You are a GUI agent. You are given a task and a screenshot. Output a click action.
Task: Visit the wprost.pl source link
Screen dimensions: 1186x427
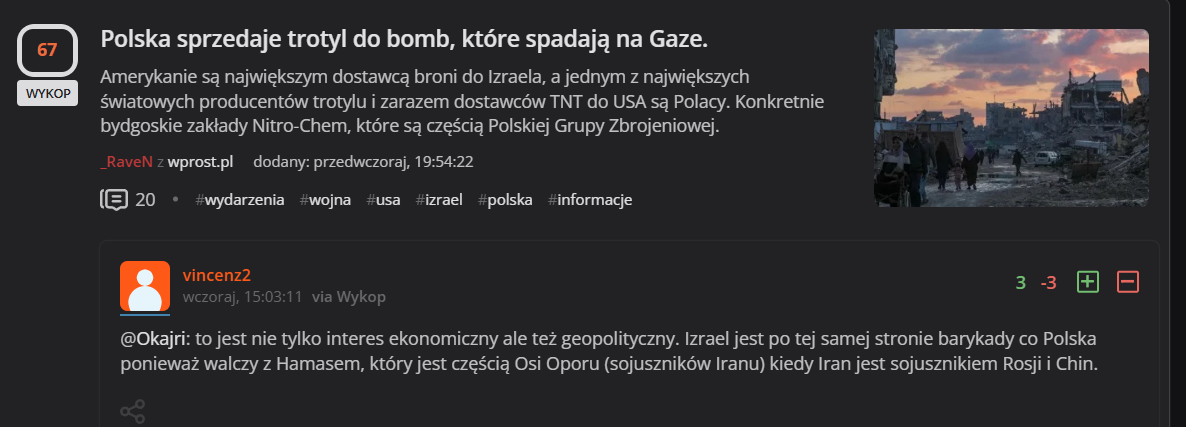pos(200,161)
